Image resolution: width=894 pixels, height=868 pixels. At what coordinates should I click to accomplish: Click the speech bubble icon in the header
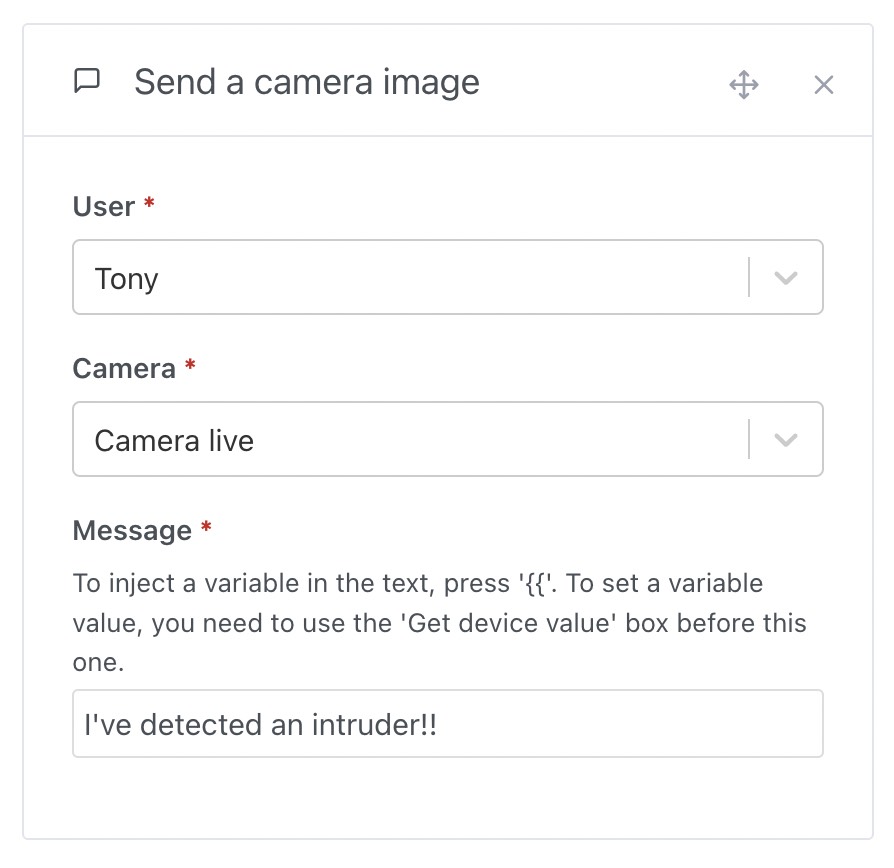click(x=88, y=82)
